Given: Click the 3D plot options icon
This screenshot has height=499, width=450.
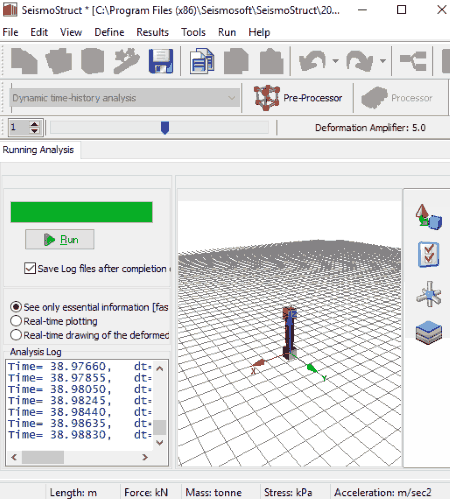Looking at the screenshot, I should (428, 217).
